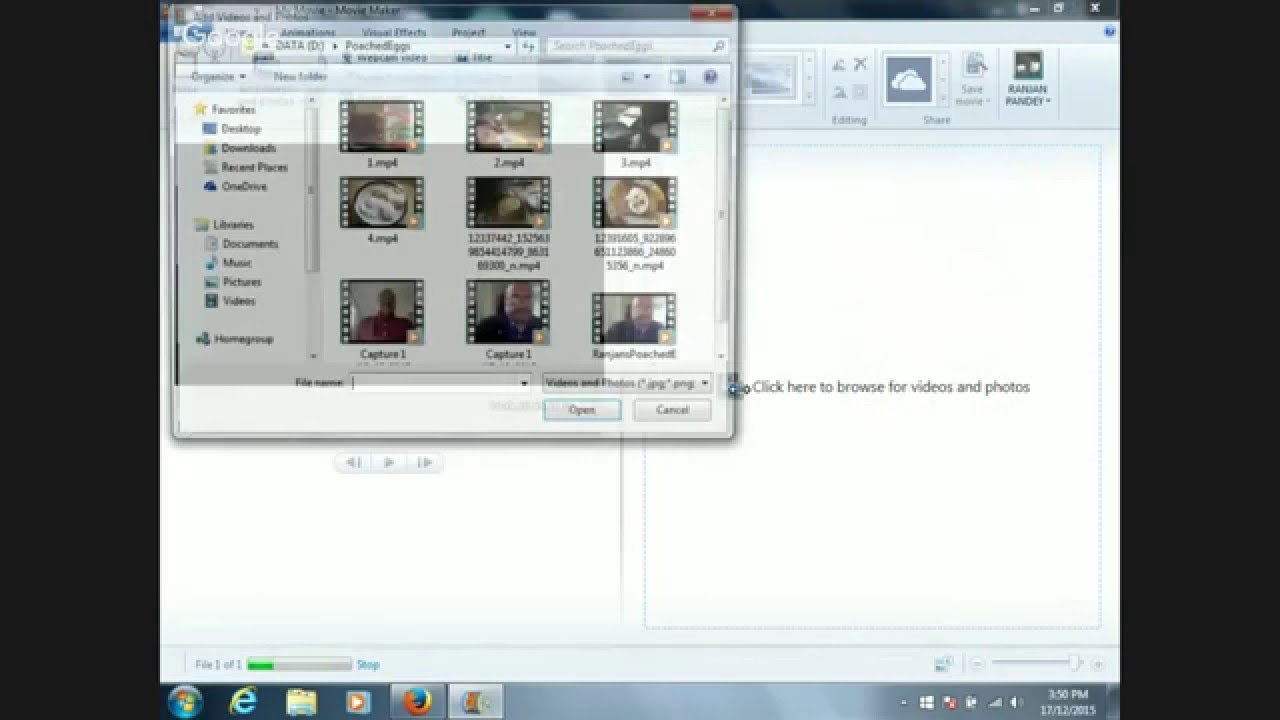Open Movie Maker's View tab

(x=524, y=33)
